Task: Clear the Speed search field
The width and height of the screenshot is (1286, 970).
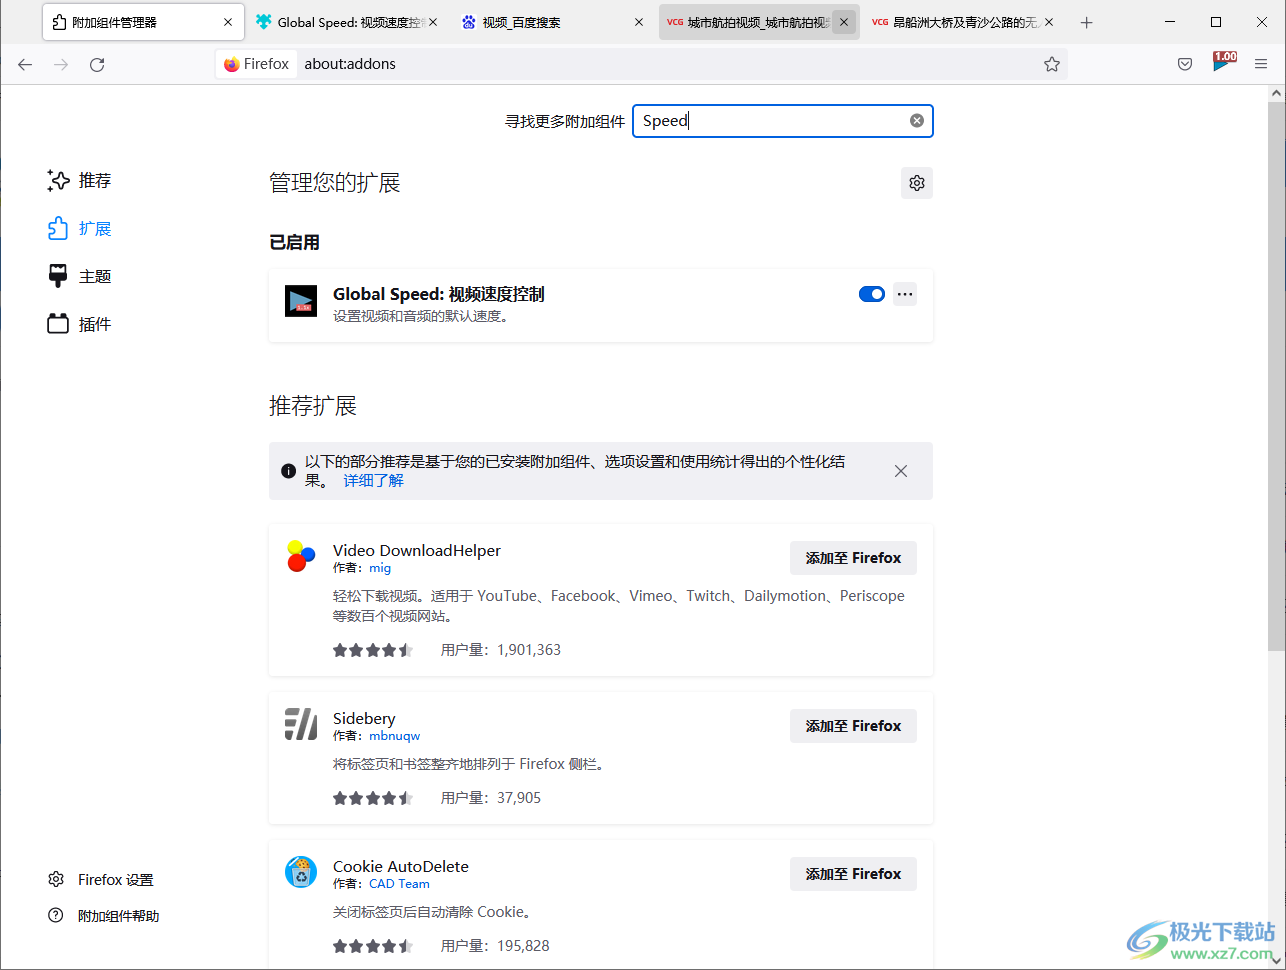Action: click(x=917, y=121)
